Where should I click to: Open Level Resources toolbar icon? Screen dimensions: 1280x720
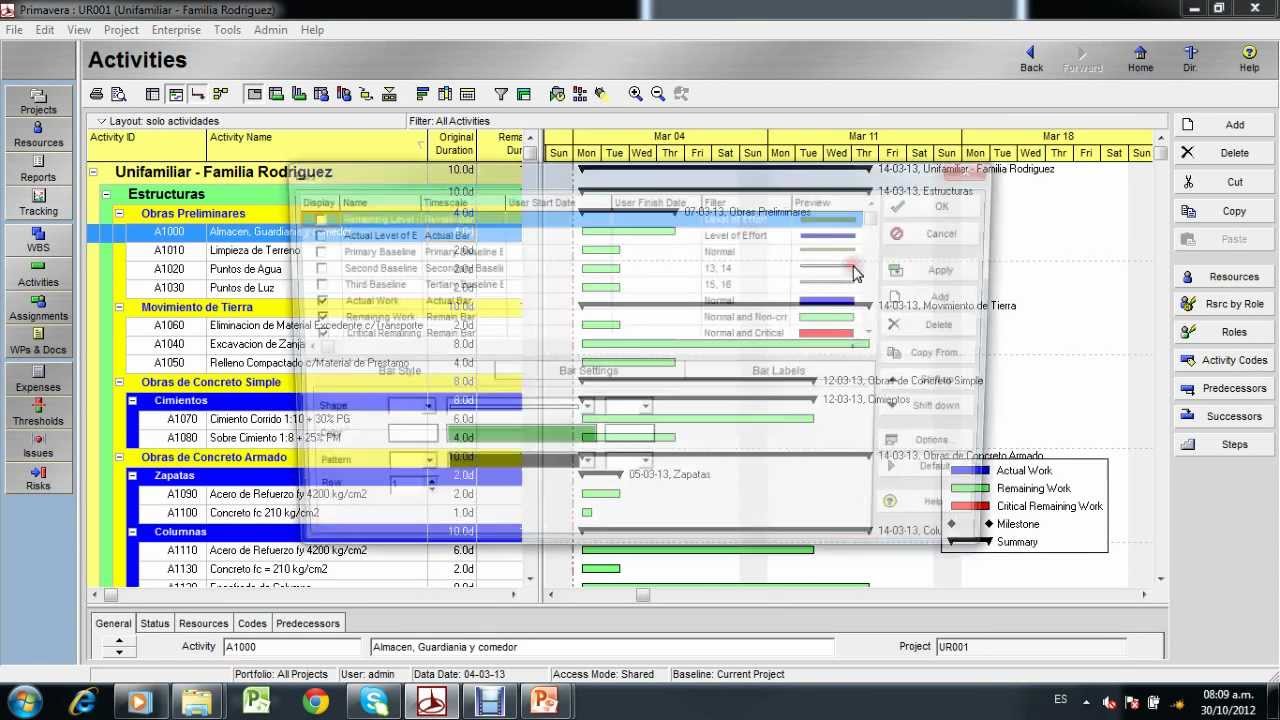pyautogui.click(x=580, y=94)
